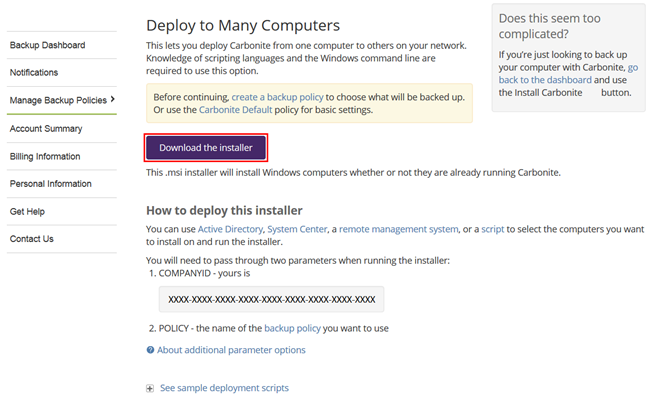This screenshot has width=650, height=397.
Task: Open the remote management system link
Action: [399, 229]
